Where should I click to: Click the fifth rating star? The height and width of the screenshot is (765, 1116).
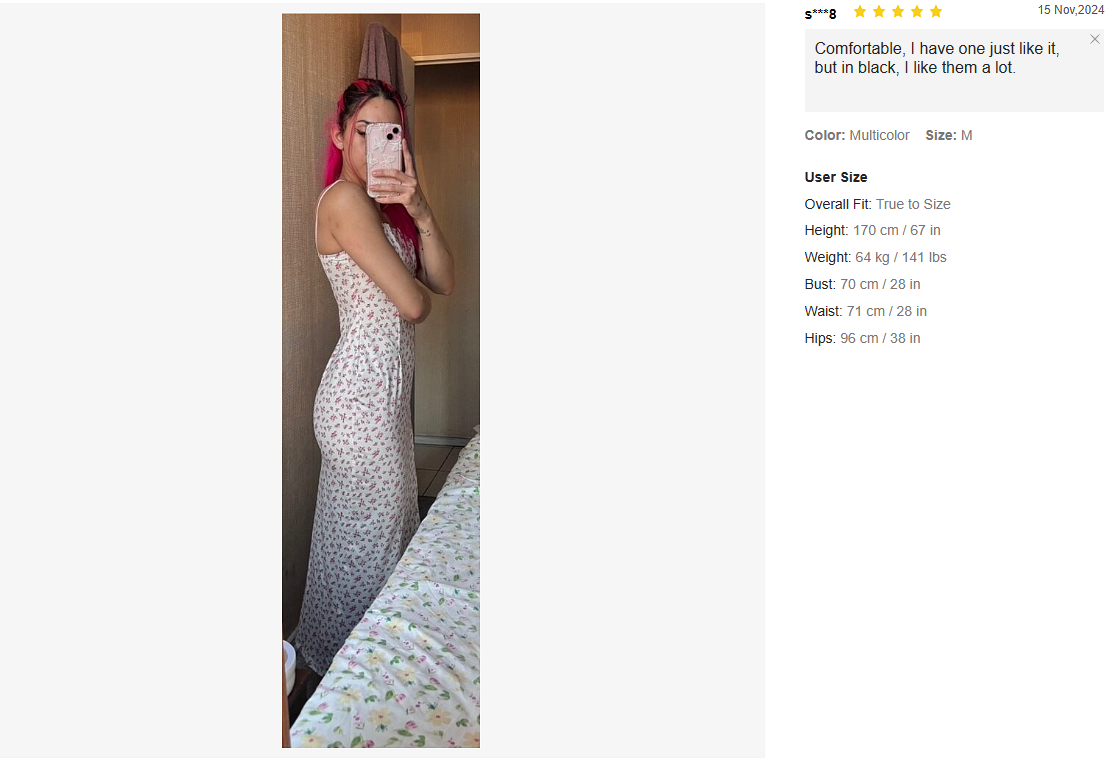(x=936, y=12)
